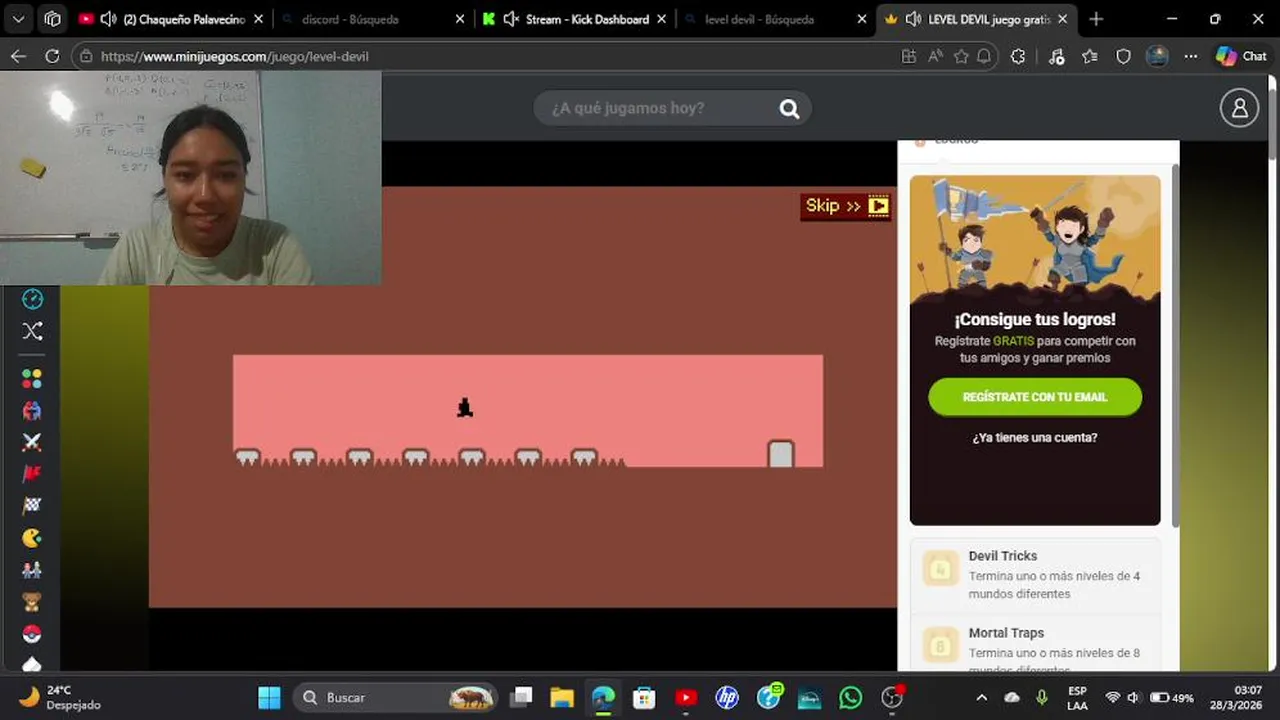Mute audio on the YouTube tab
1280x720 pixels.
109,19
